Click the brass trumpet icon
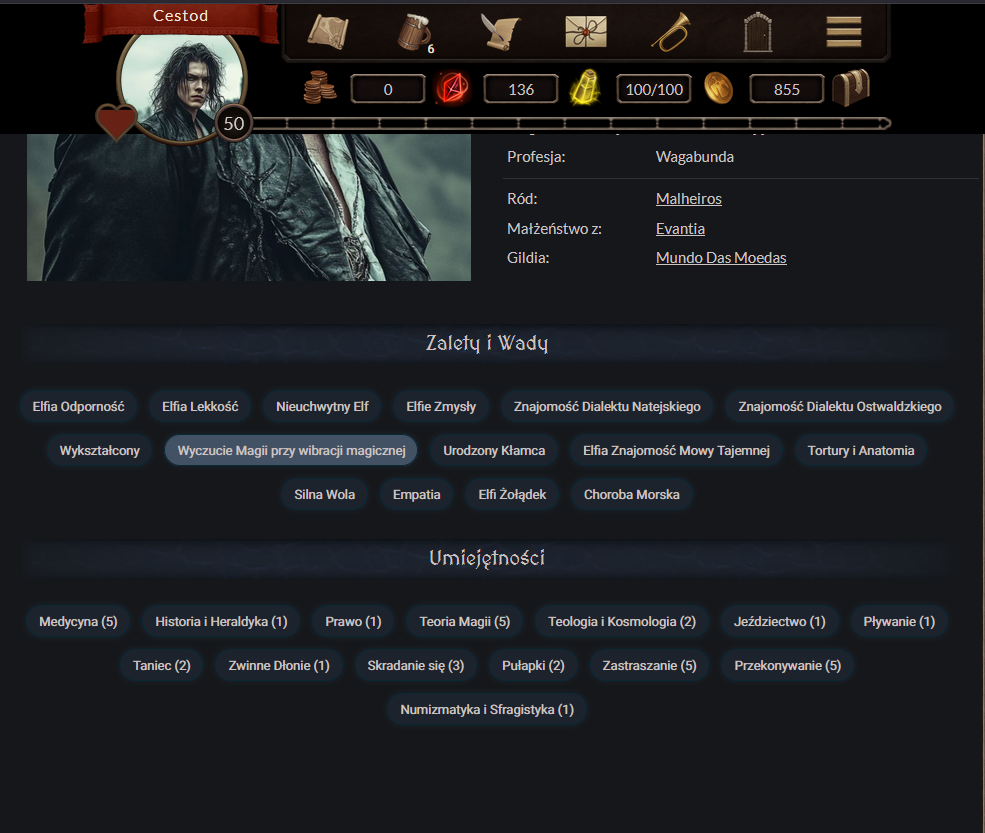Screen dimensions: 985x833 671,32
